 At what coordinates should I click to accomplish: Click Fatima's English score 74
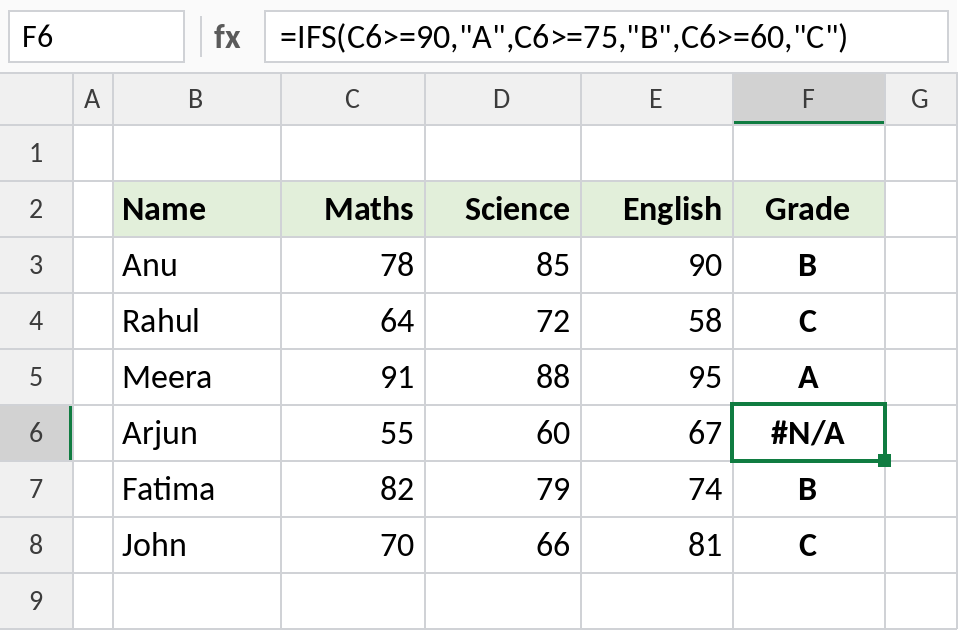point(657,489)
